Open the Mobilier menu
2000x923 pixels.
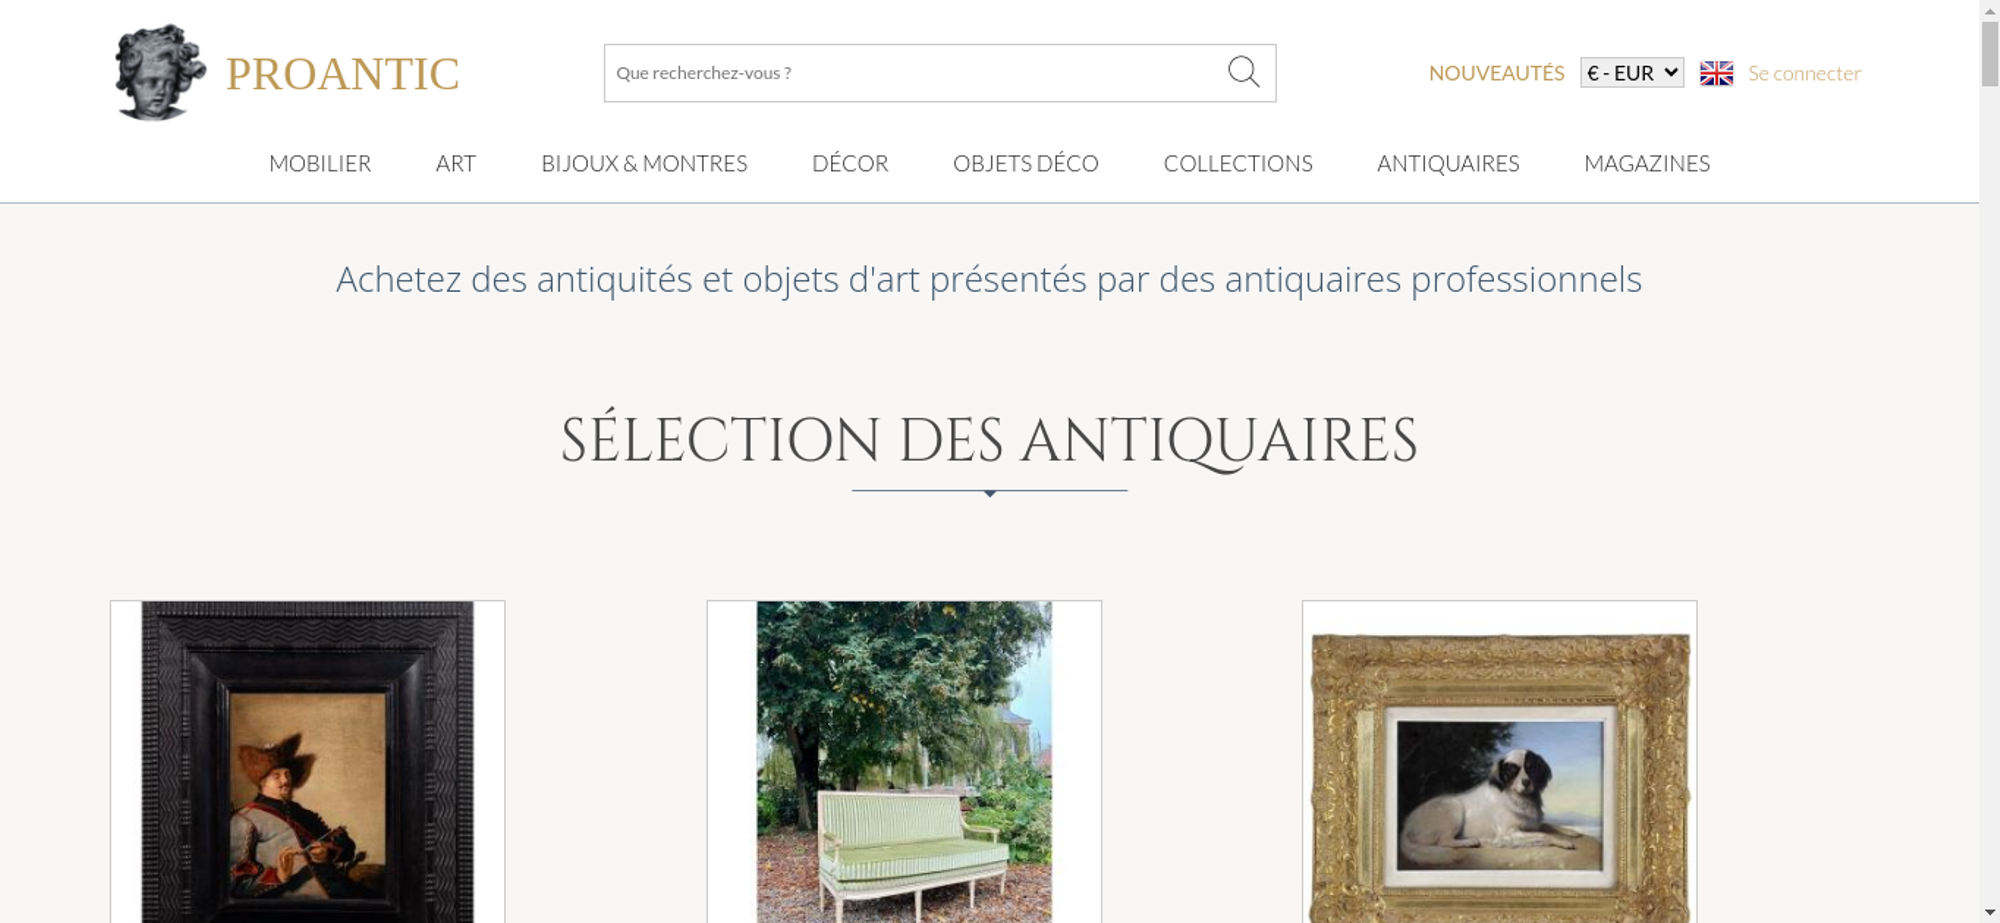coord(320,163)
